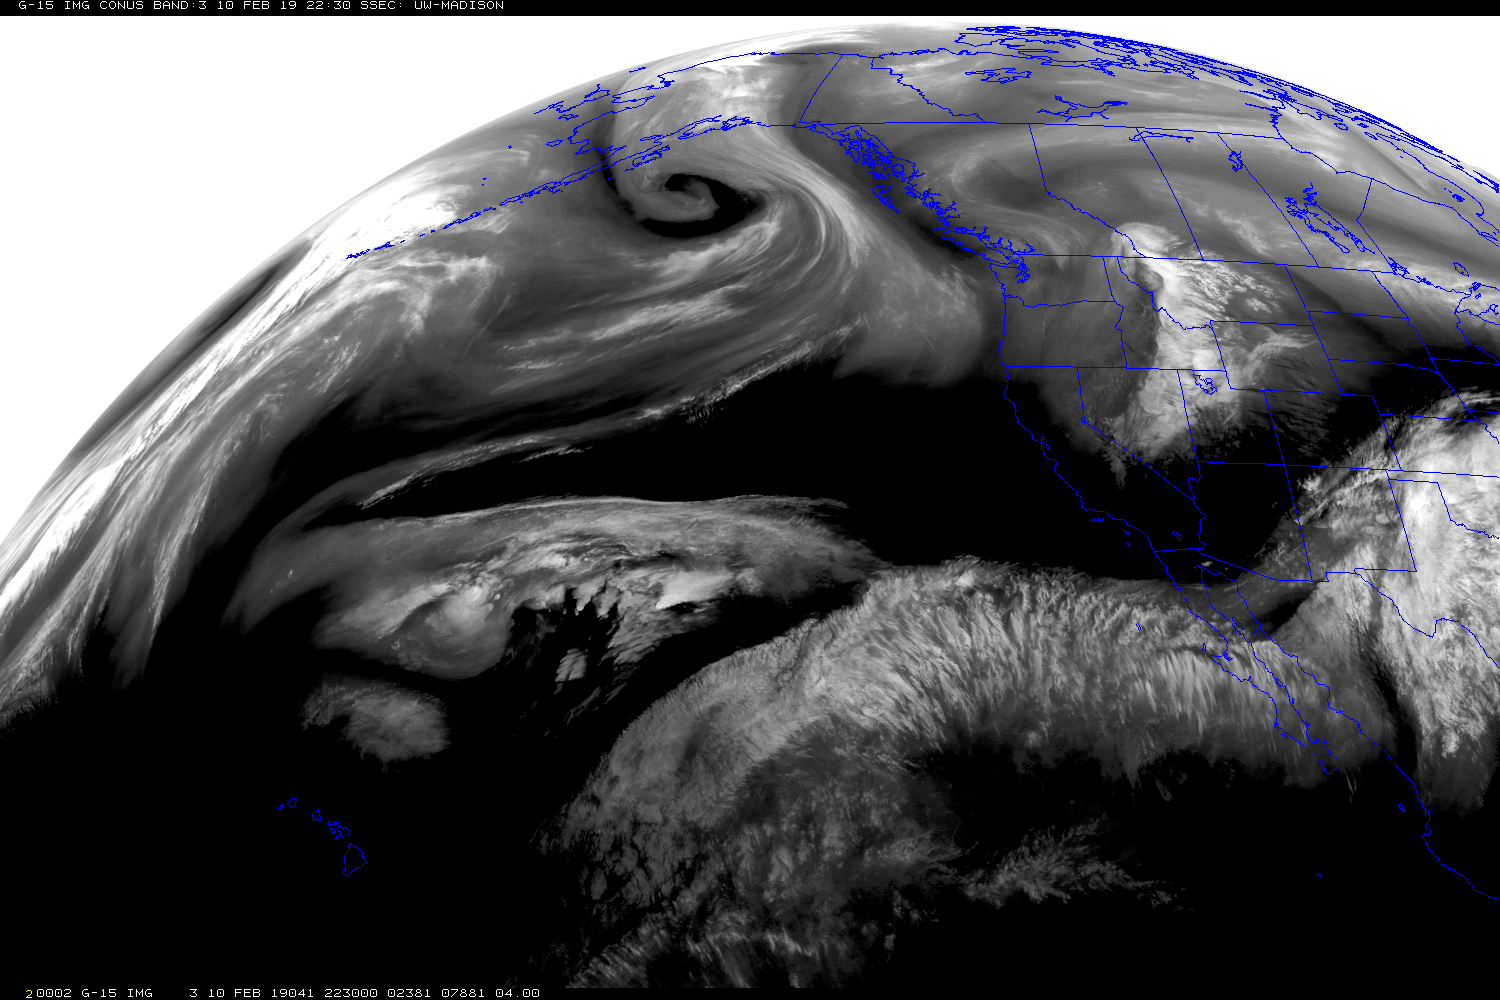Click the Big Island of Hawaii outline

pyautogui.click(x=355, y=860)
